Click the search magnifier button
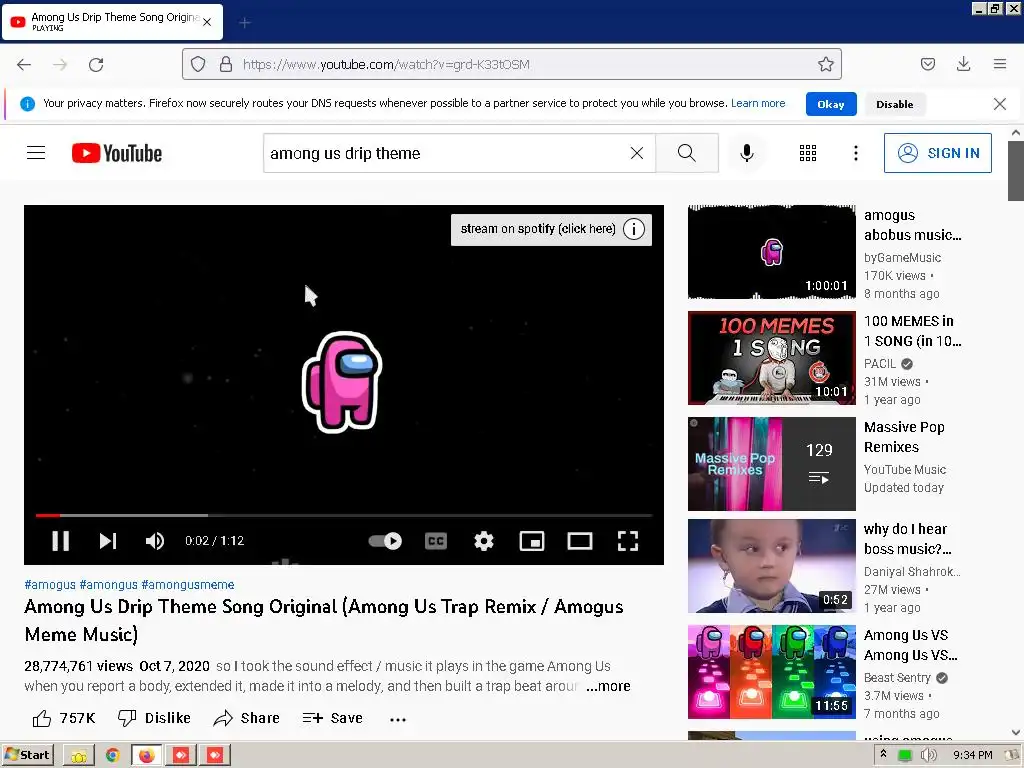1024x768 pixels. pos(686,153)
